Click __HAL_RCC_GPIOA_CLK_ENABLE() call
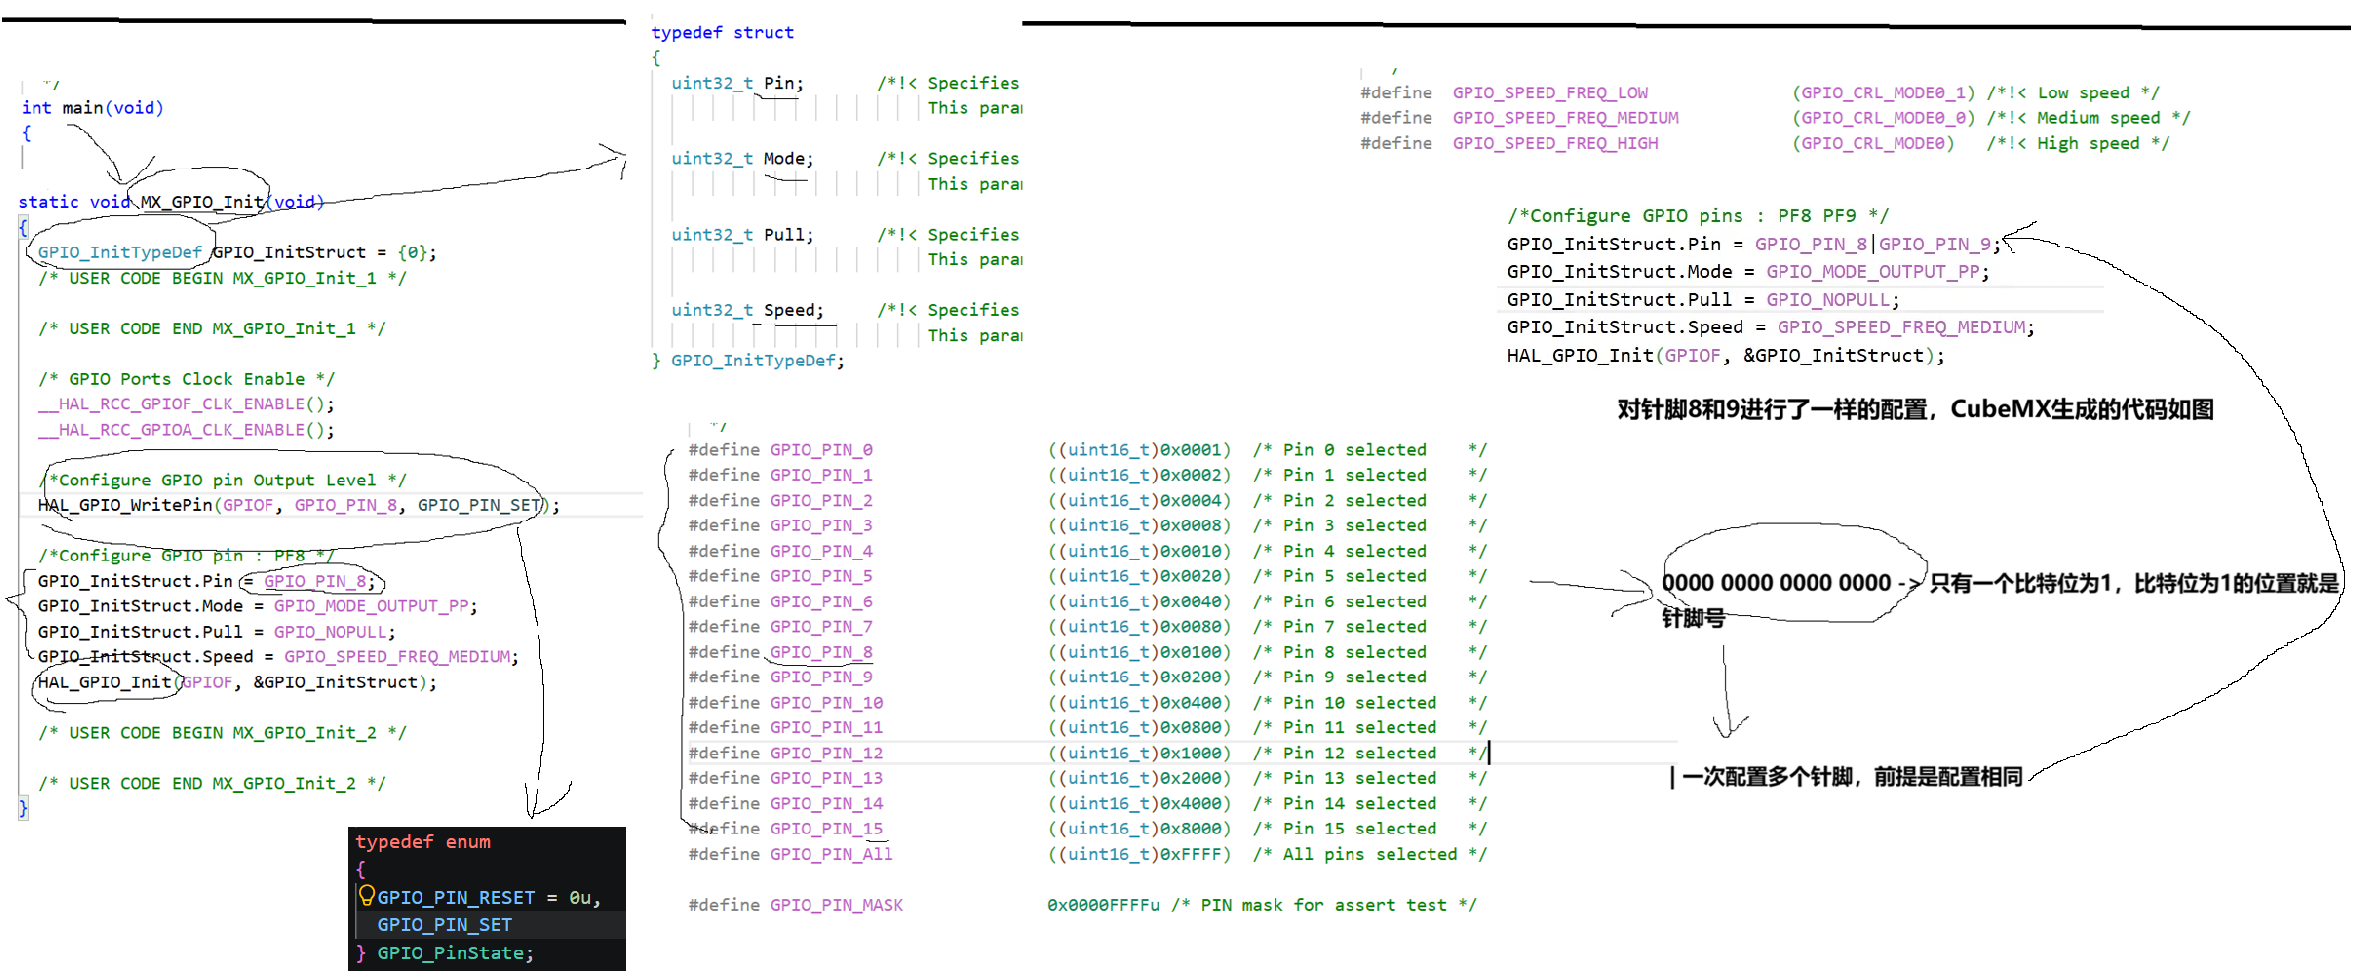 pyautogui.click(x=186, y=430)
